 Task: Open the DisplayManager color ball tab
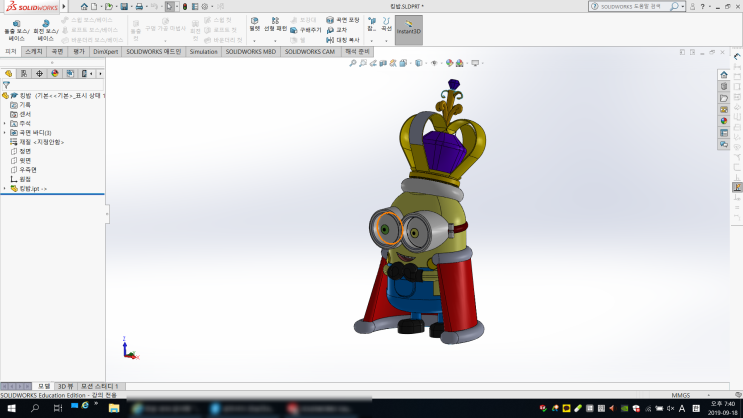54,73
